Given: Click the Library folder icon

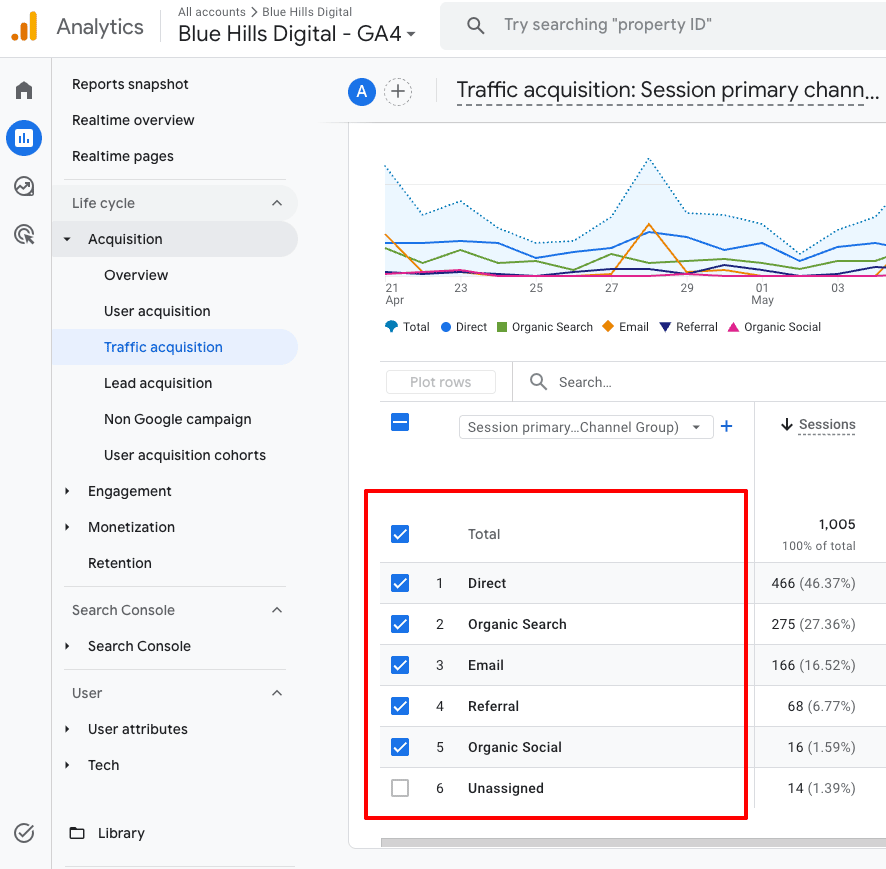Looking at the screenshot, I should (77, 833).
